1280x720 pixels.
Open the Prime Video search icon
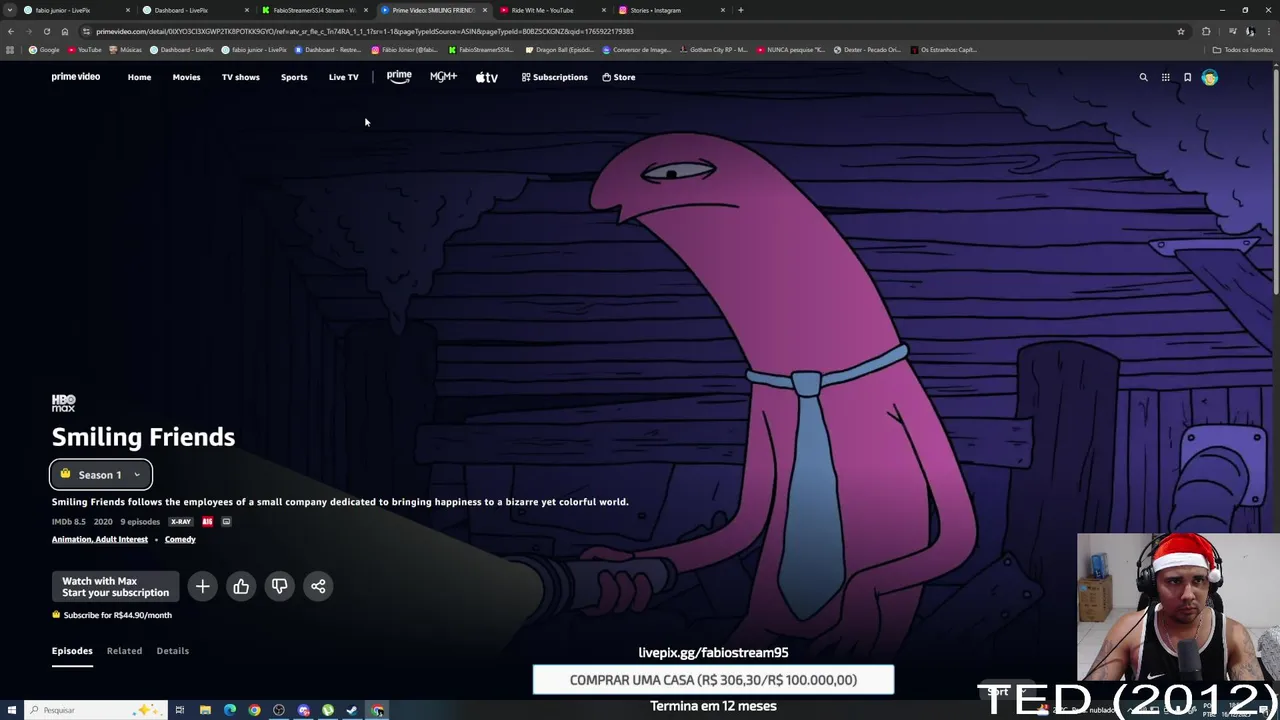click(x=1143, y=77)
